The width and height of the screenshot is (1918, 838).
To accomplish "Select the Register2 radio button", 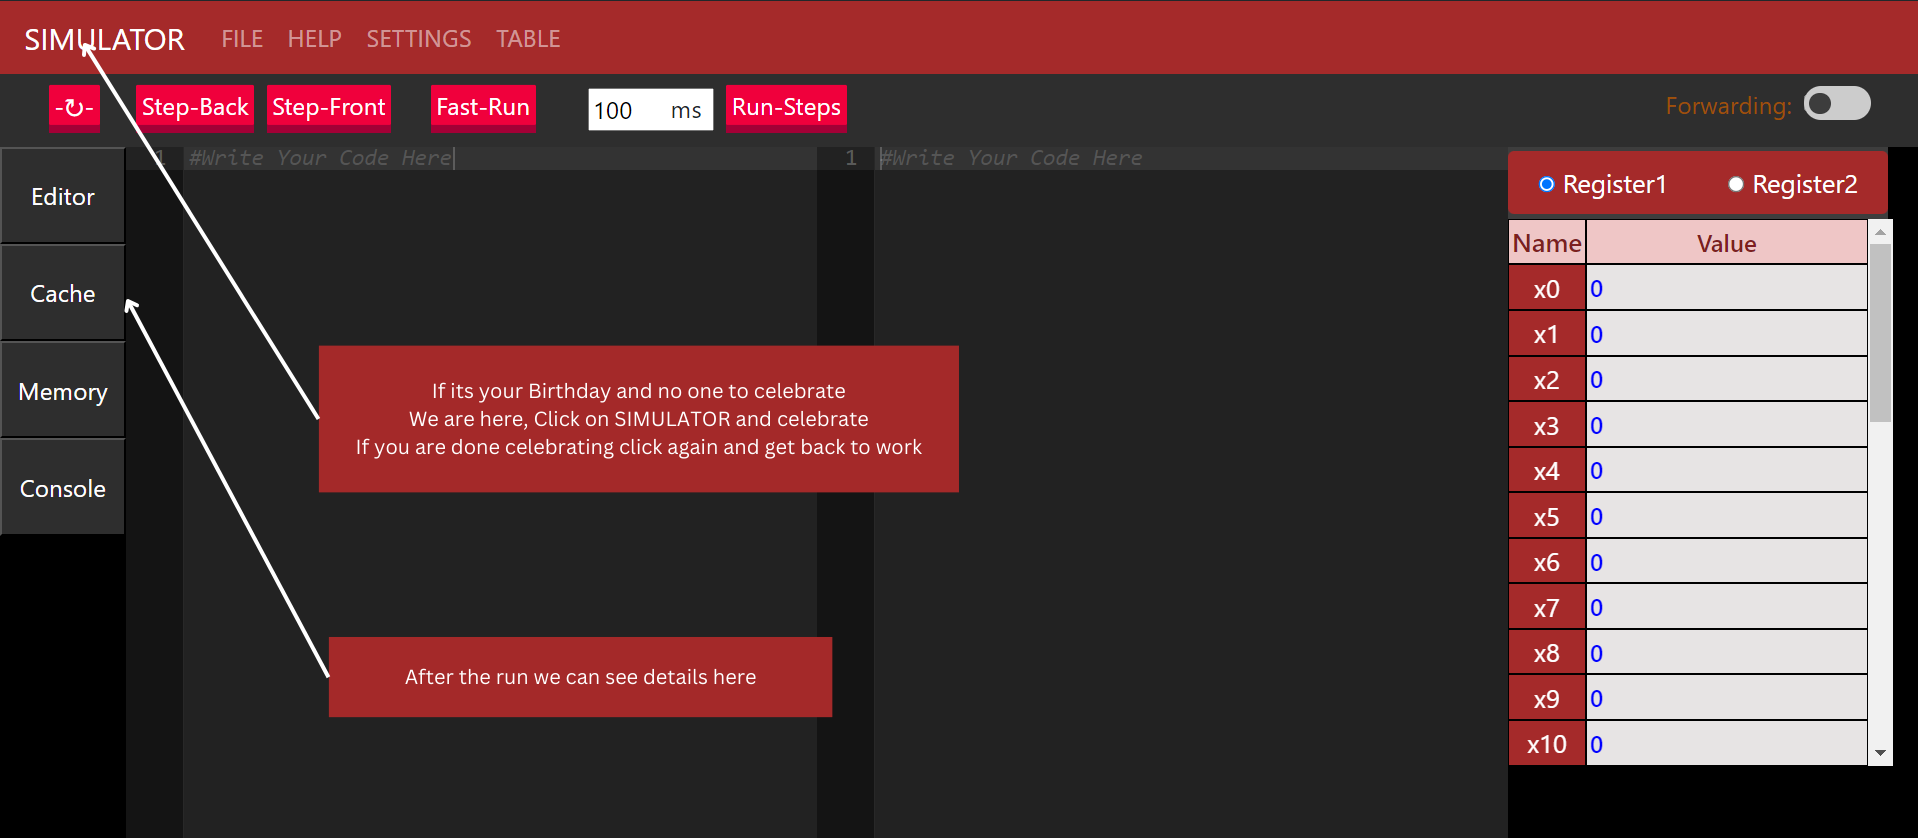I will (1736, 184).
